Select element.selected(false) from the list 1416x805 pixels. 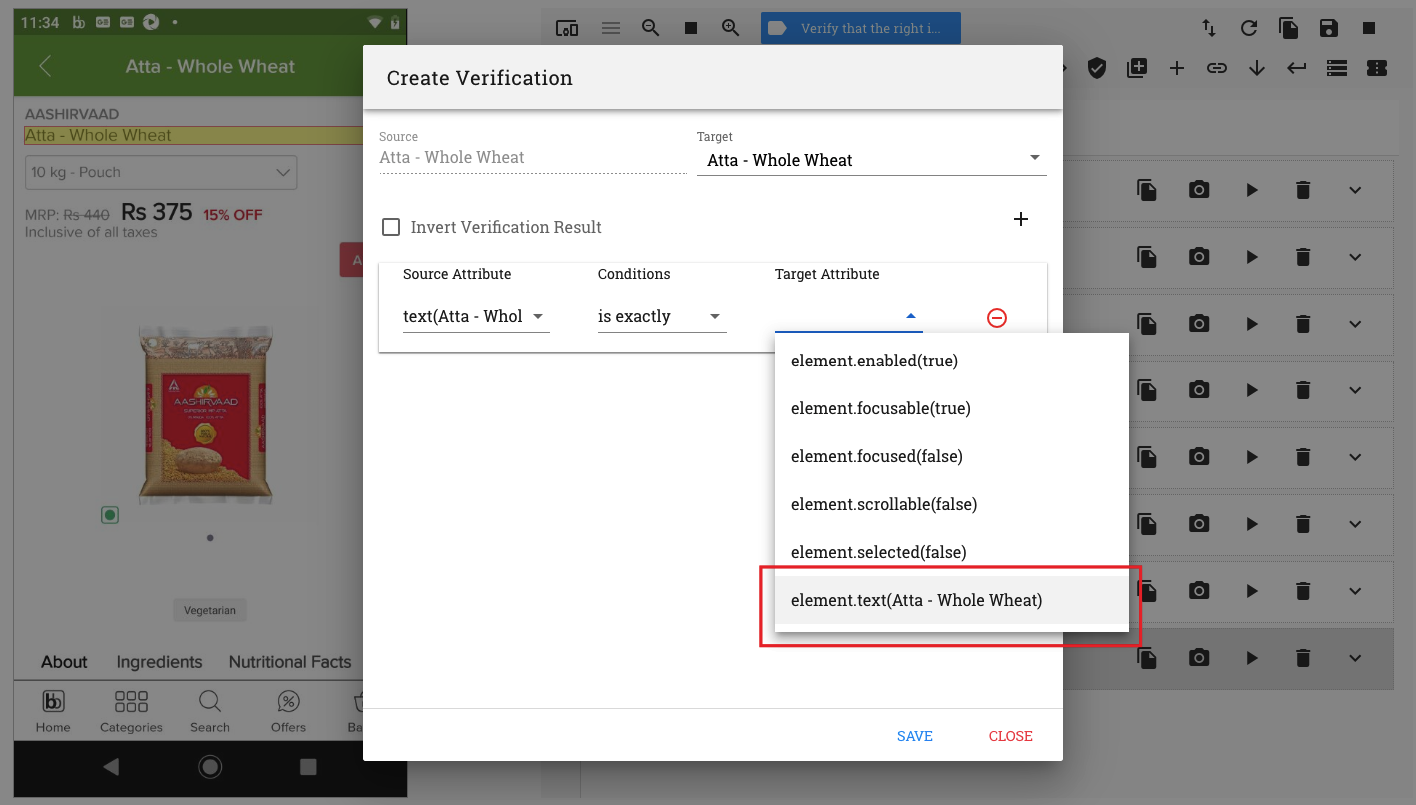pyautogui.click(x=952, y=552)
